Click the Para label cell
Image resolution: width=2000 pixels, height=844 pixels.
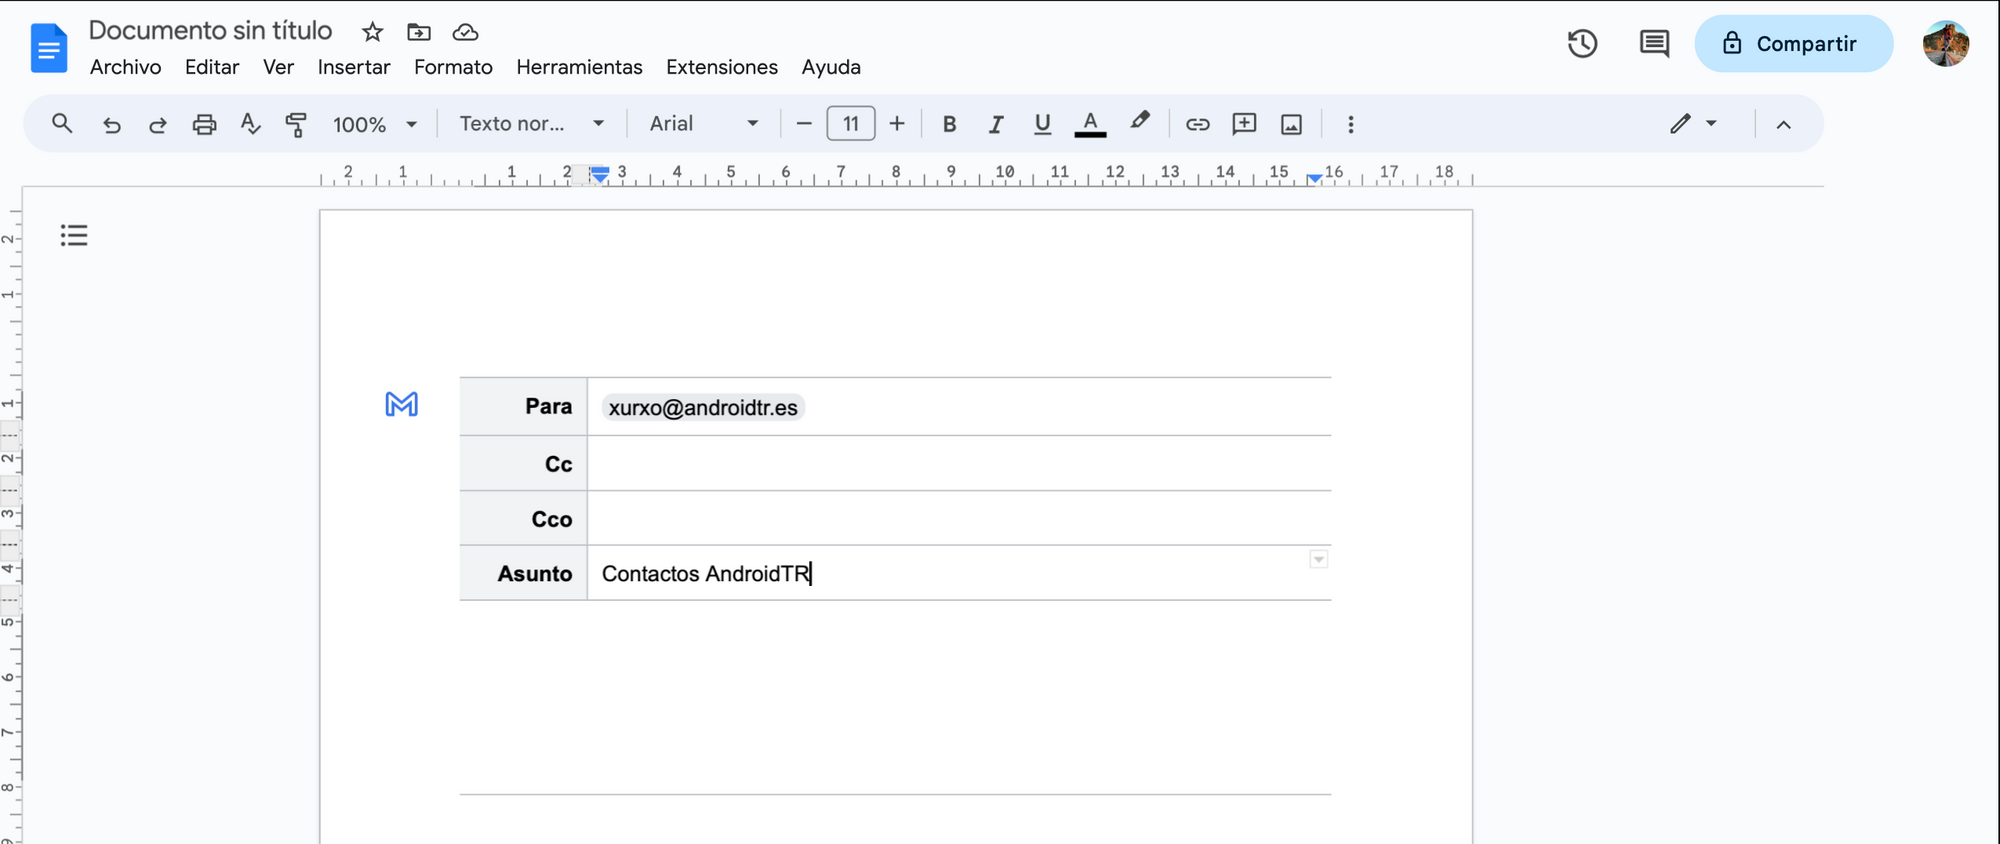click(524, 406)
